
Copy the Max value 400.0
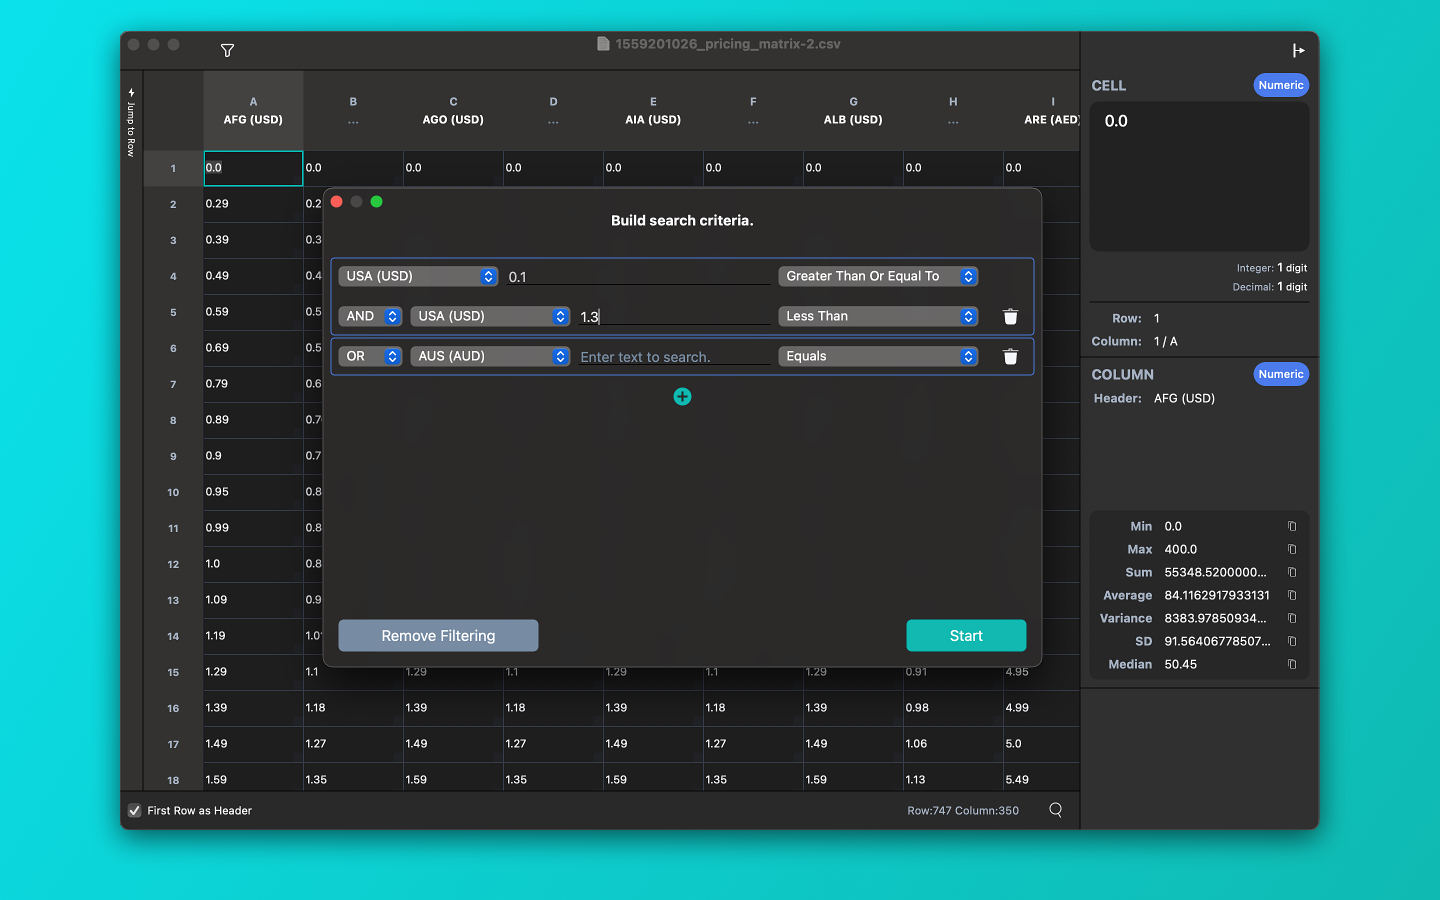pyautogui.click(x=1292, y=549)
